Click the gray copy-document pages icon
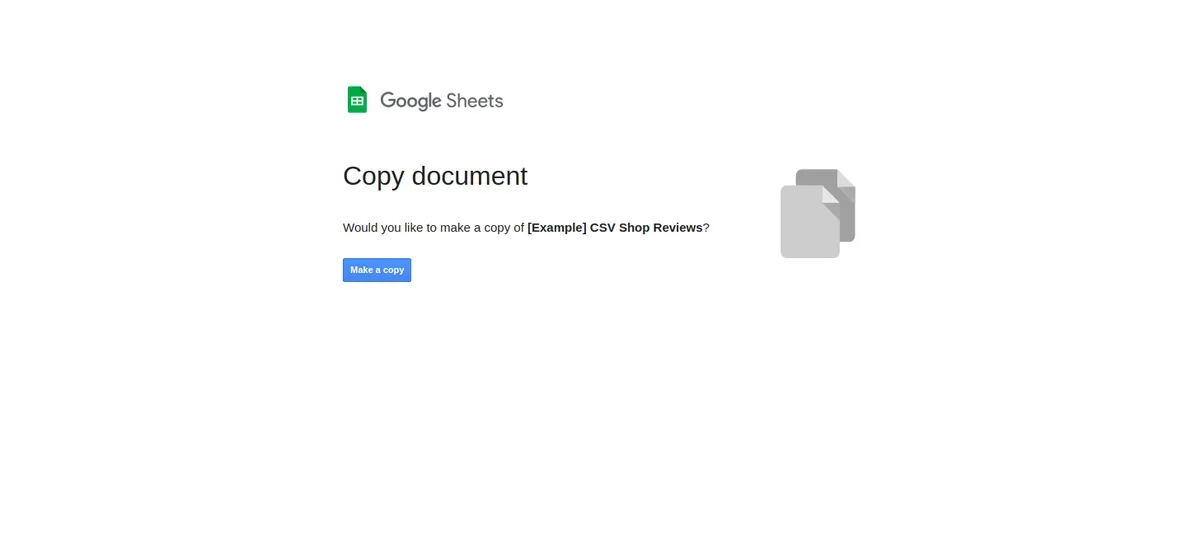The height and width of the screenshot is (555, 1200). pyautogui.click(x=818, y=213)
